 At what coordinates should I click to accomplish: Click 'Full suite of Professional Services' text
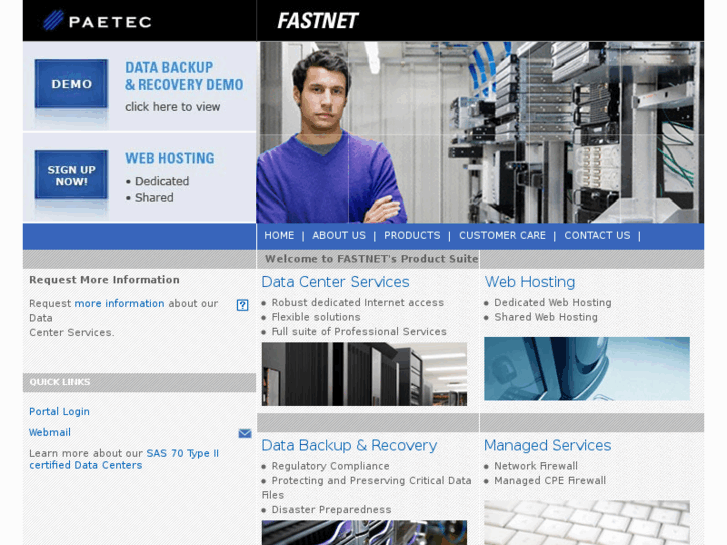click(359, 332)
